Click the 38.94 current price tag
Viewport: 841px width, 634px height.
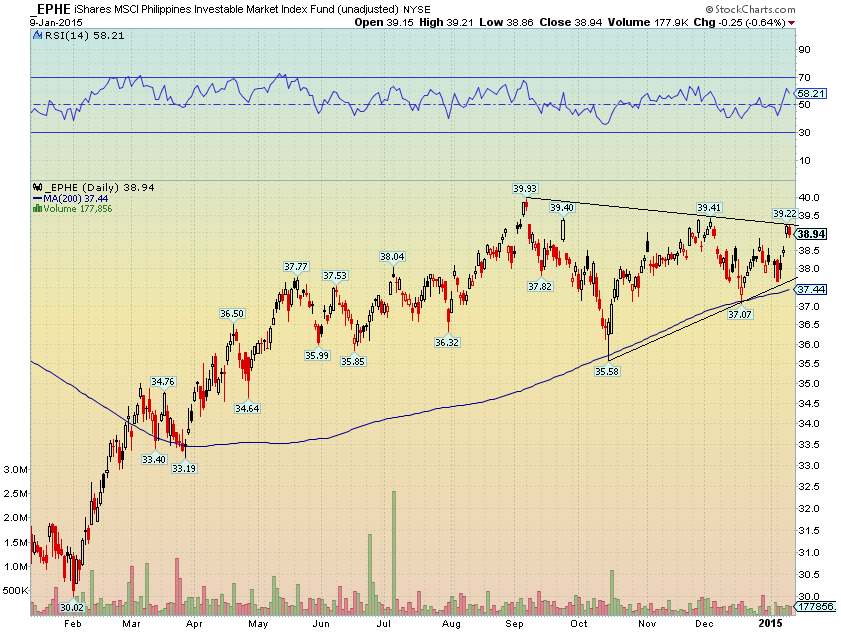pyautogui.click(x=811, y=234)
